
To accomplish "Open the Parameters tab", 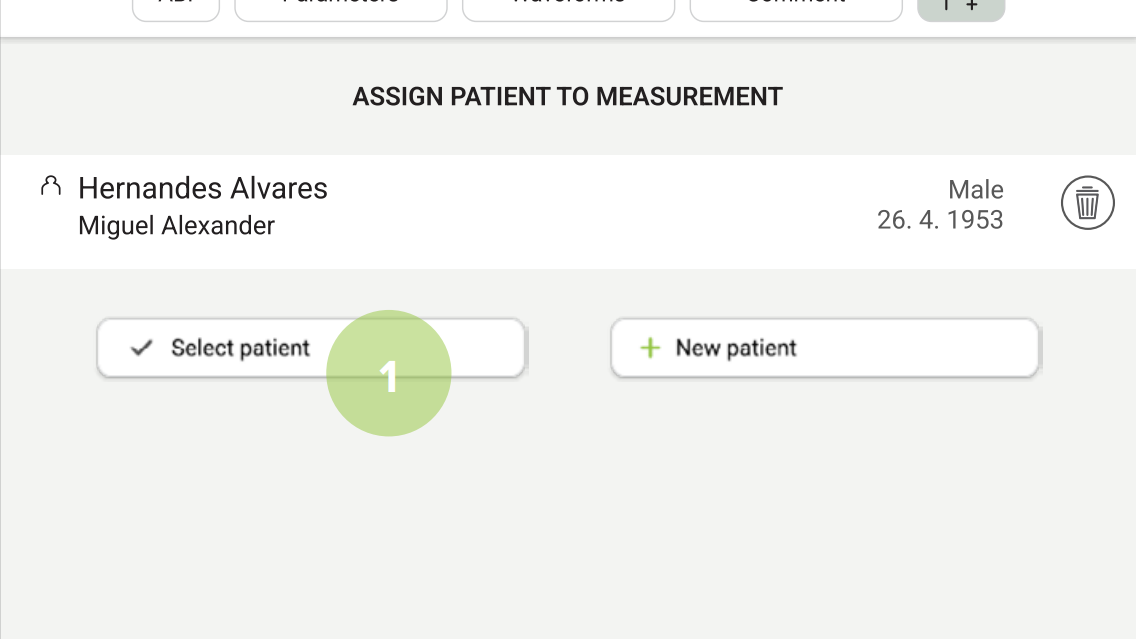I will [x=340, y=4].
